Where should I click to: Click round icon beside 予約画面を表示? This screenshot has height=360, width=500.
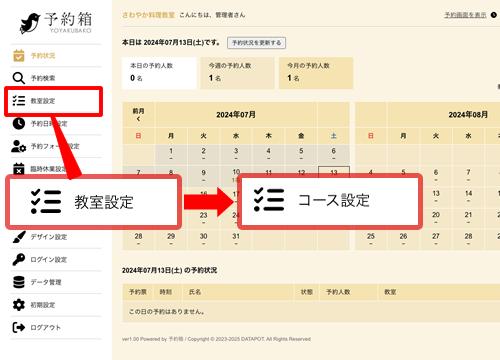tap(494, 15)
